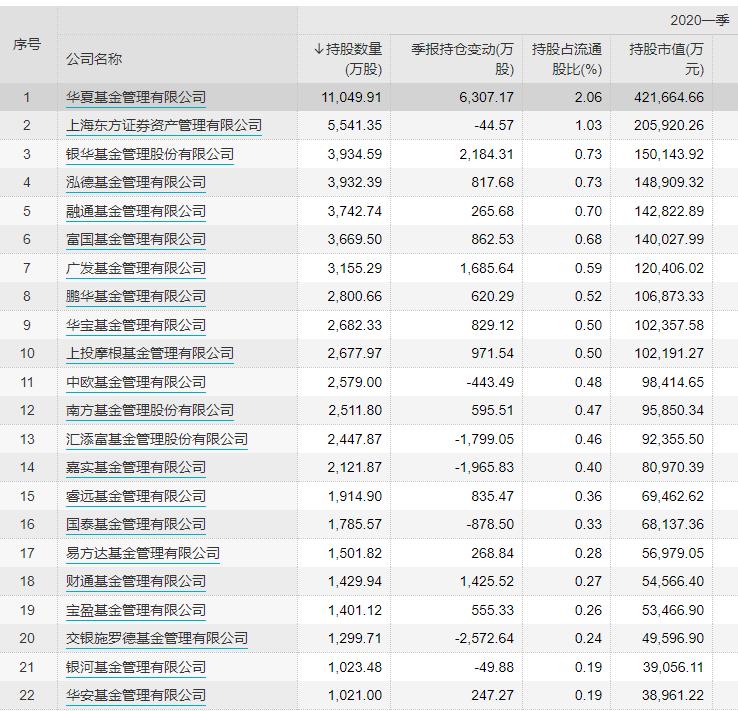This screenshot has height=711, width=738.
Task: Open 银华基金管理股份有限公司 link
Action: pyautogui.click(x=150, y=154)
